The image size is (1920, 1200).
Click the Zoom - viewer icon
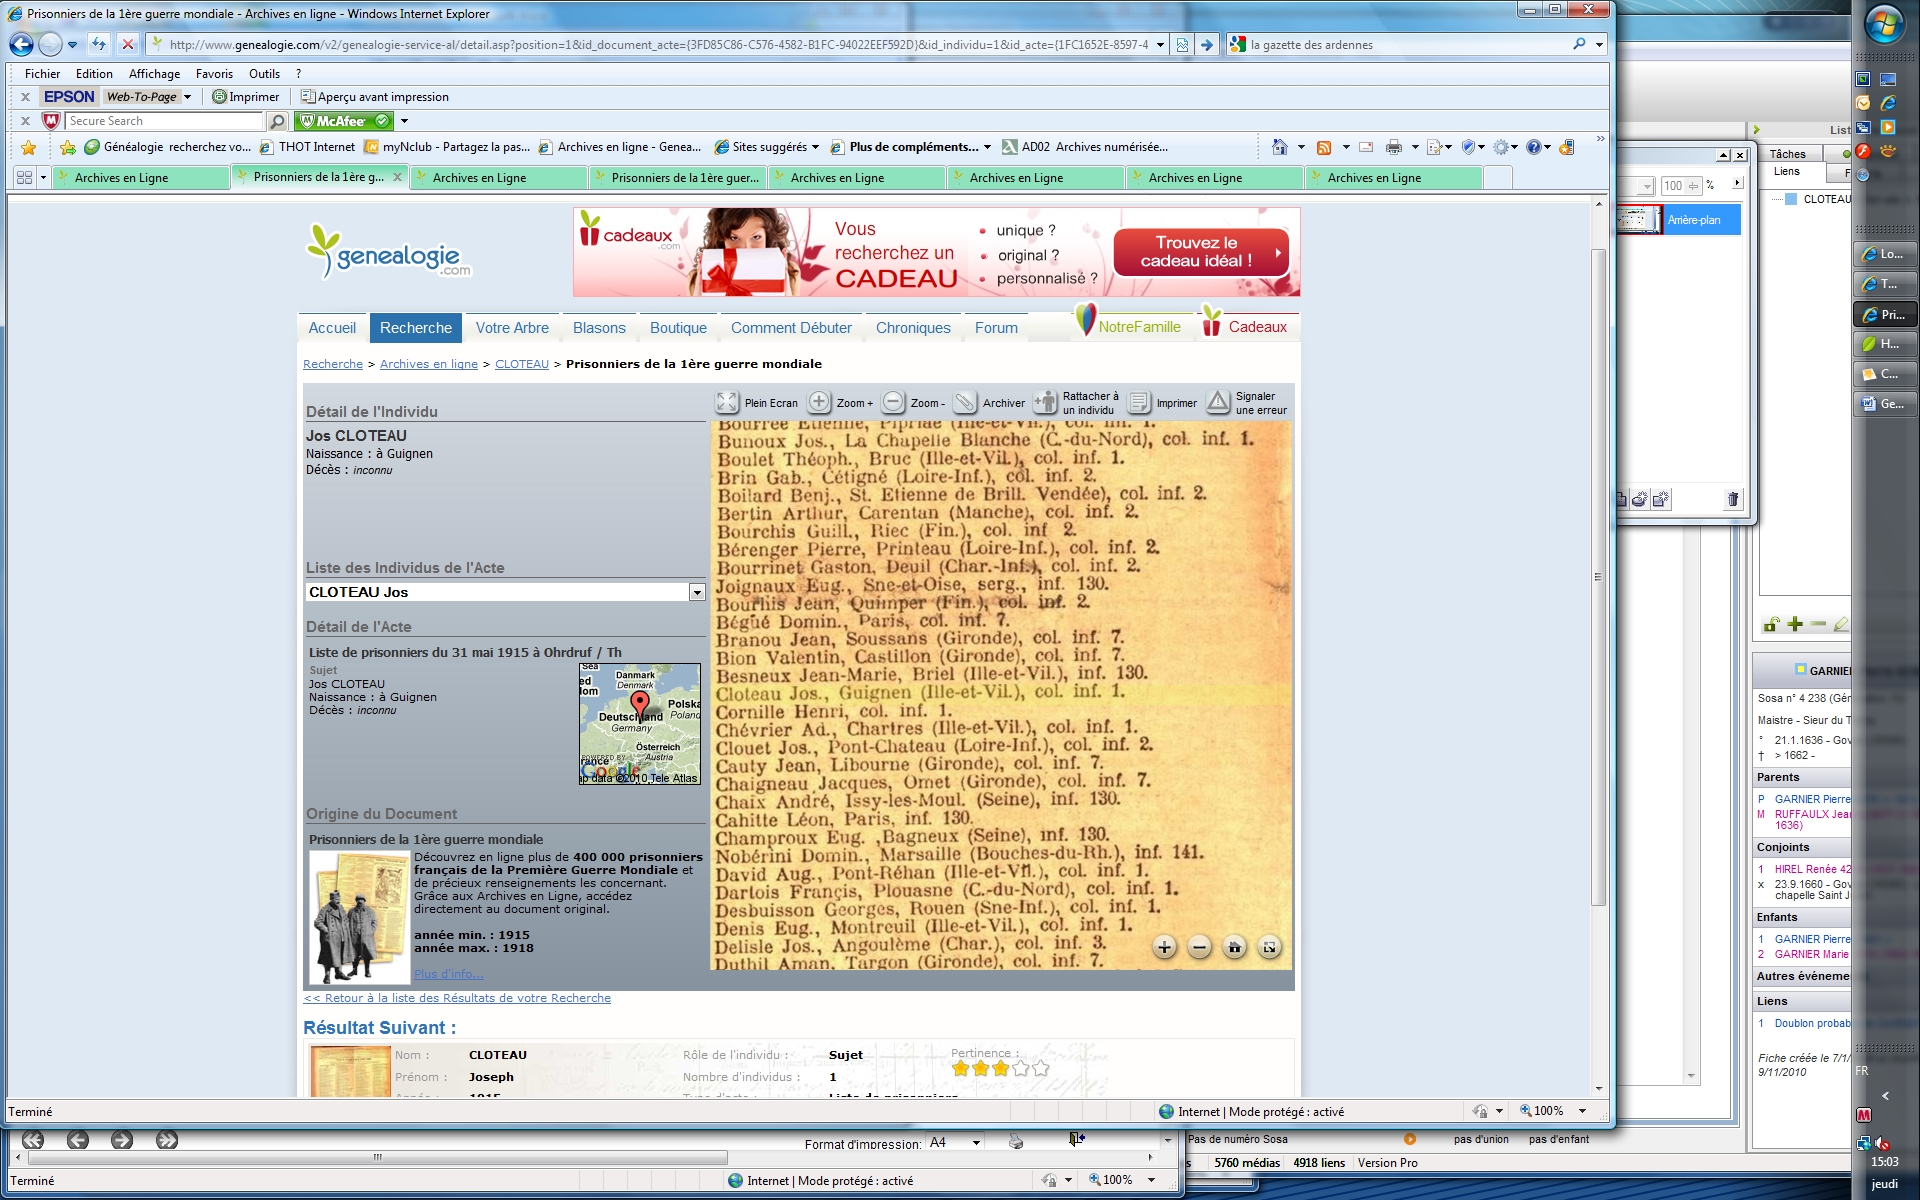(893, 402)
